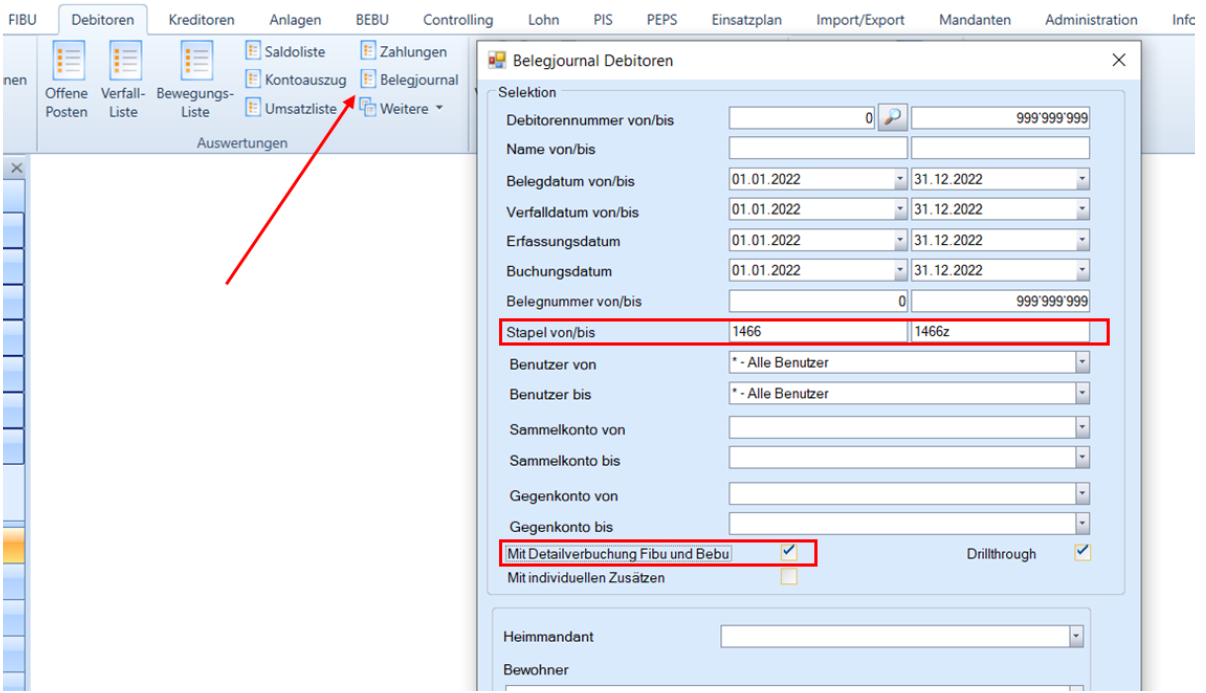Expand the Weitere dropdown in ribbon

400,109
